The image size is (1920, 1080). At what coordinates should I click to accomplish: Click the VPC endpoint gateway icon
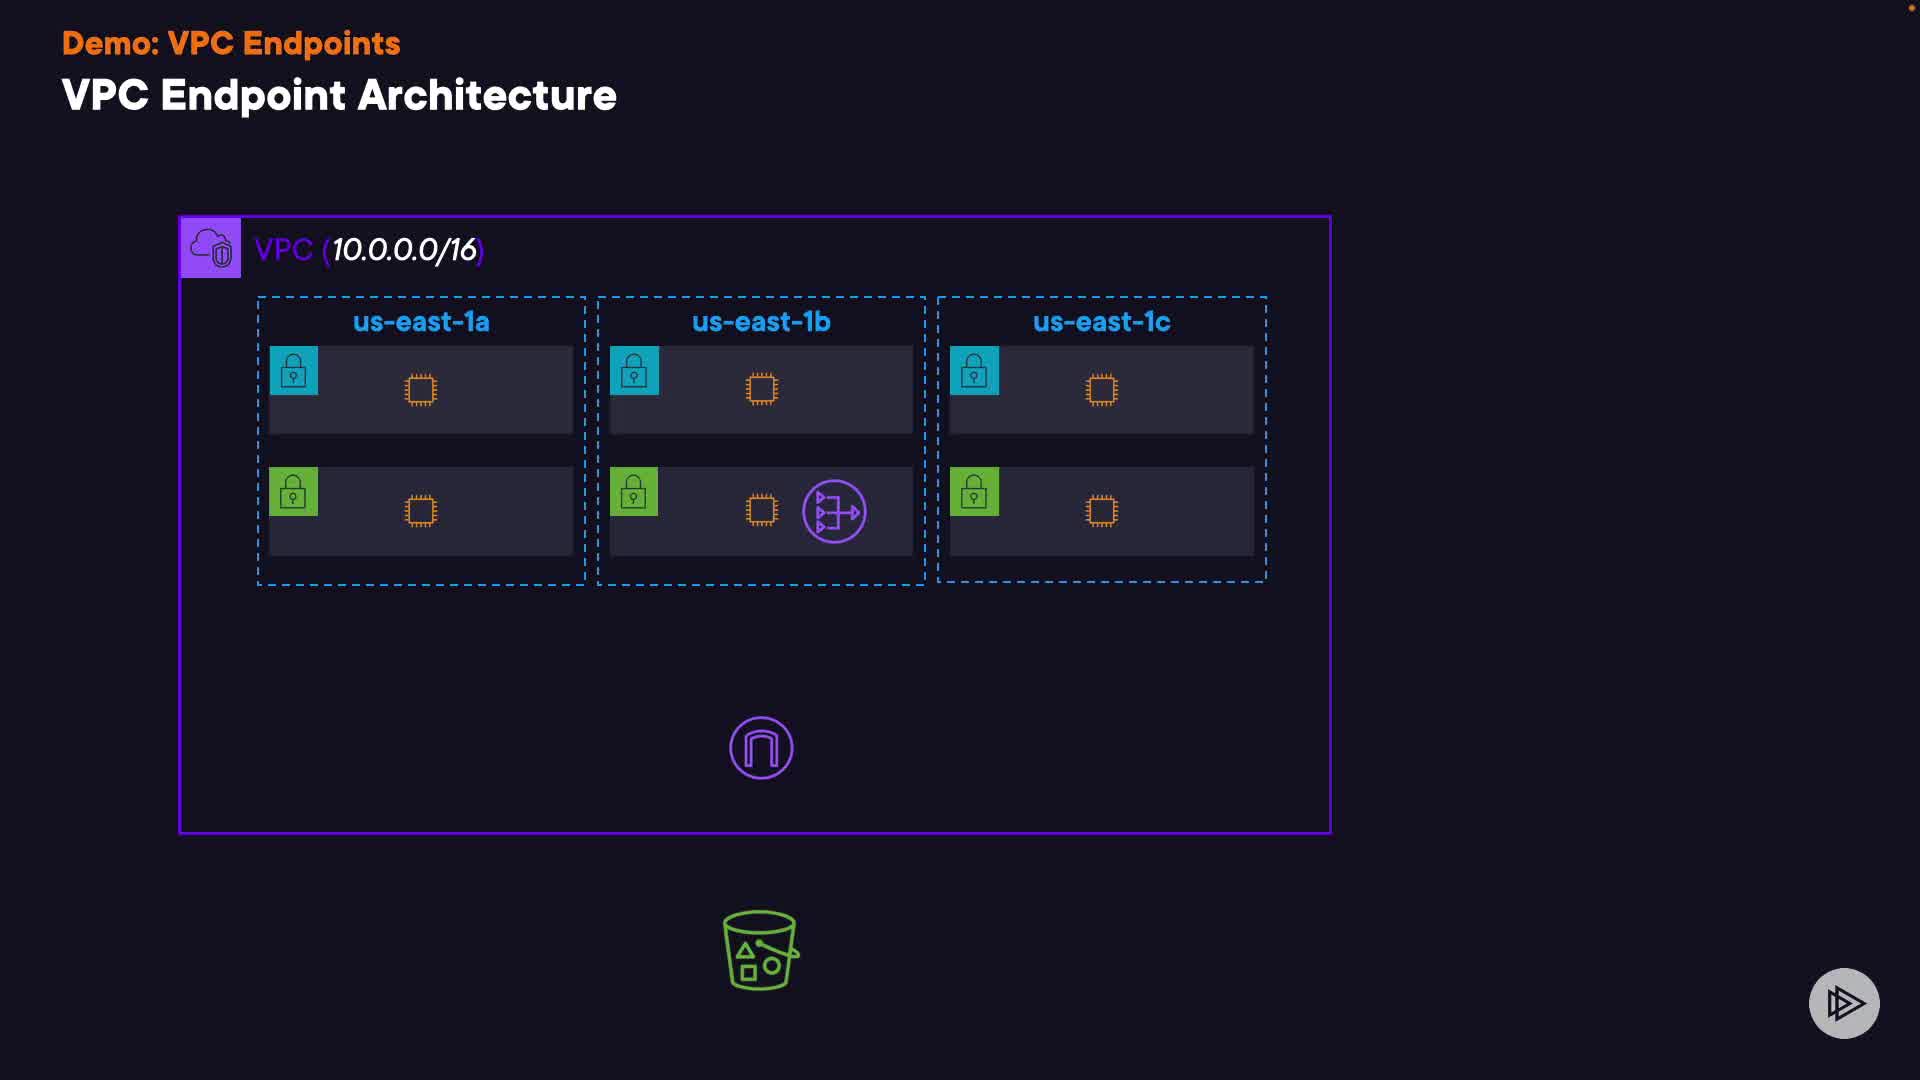[761, 748]
